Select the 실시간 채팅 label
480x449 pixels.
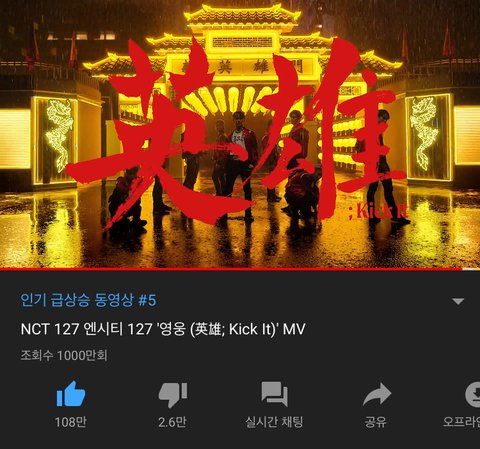click(274, 422)
